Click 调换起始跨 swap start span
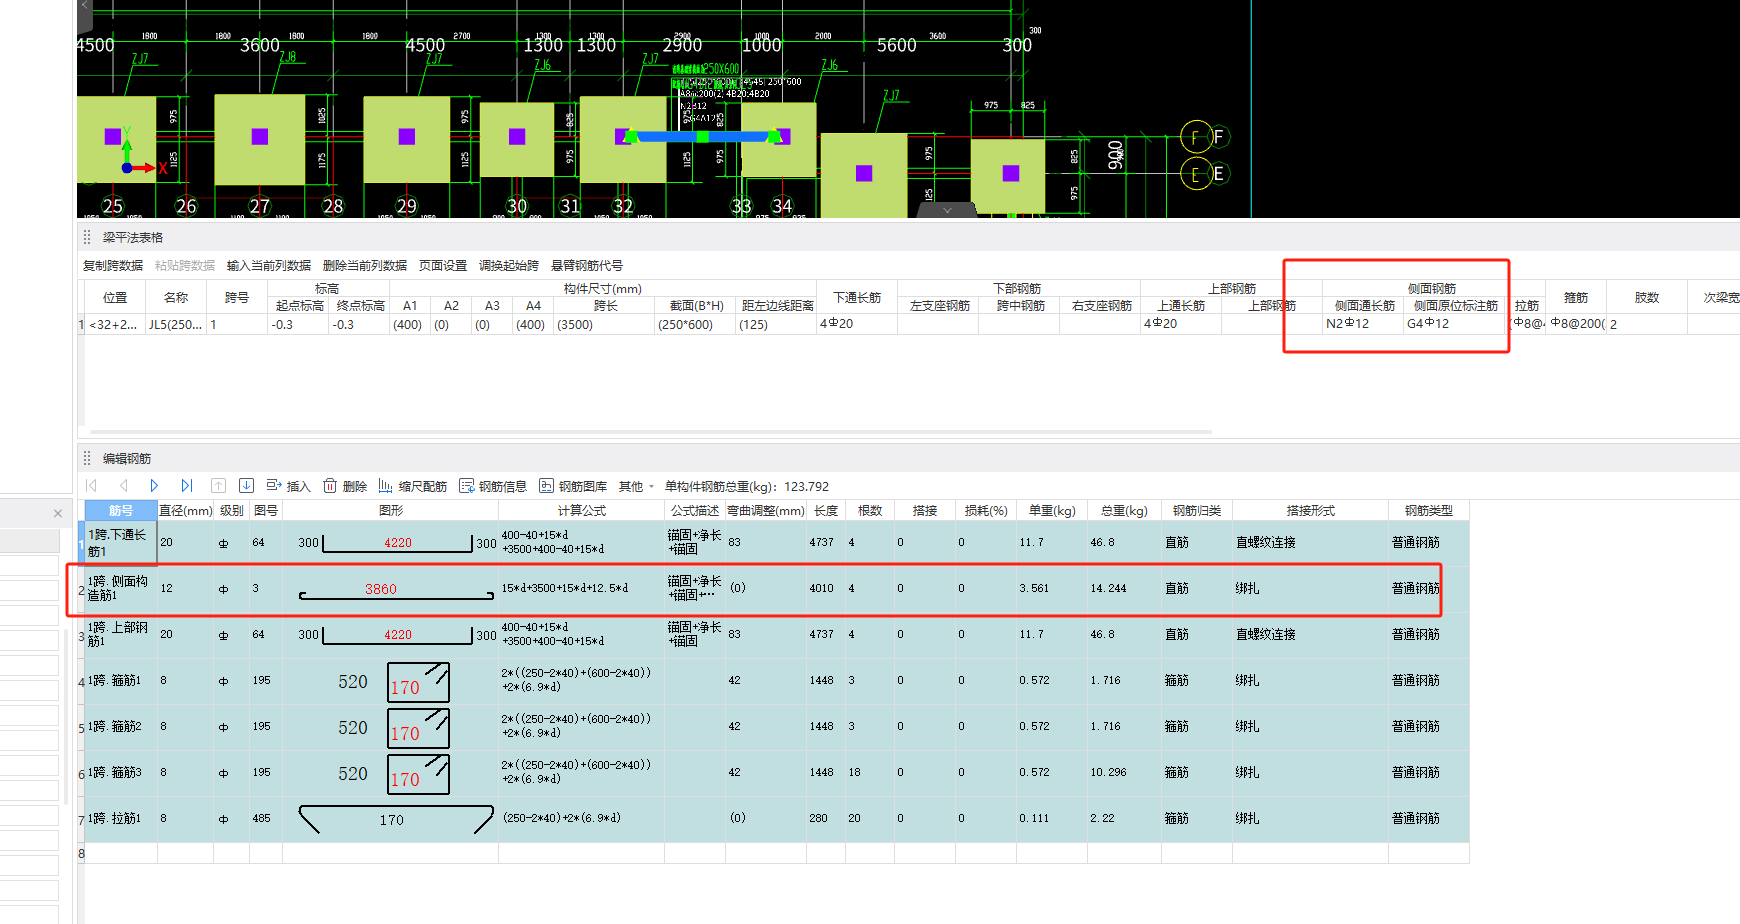The height and width of the screenshot is (924, 1740). [x=509, y=265]
